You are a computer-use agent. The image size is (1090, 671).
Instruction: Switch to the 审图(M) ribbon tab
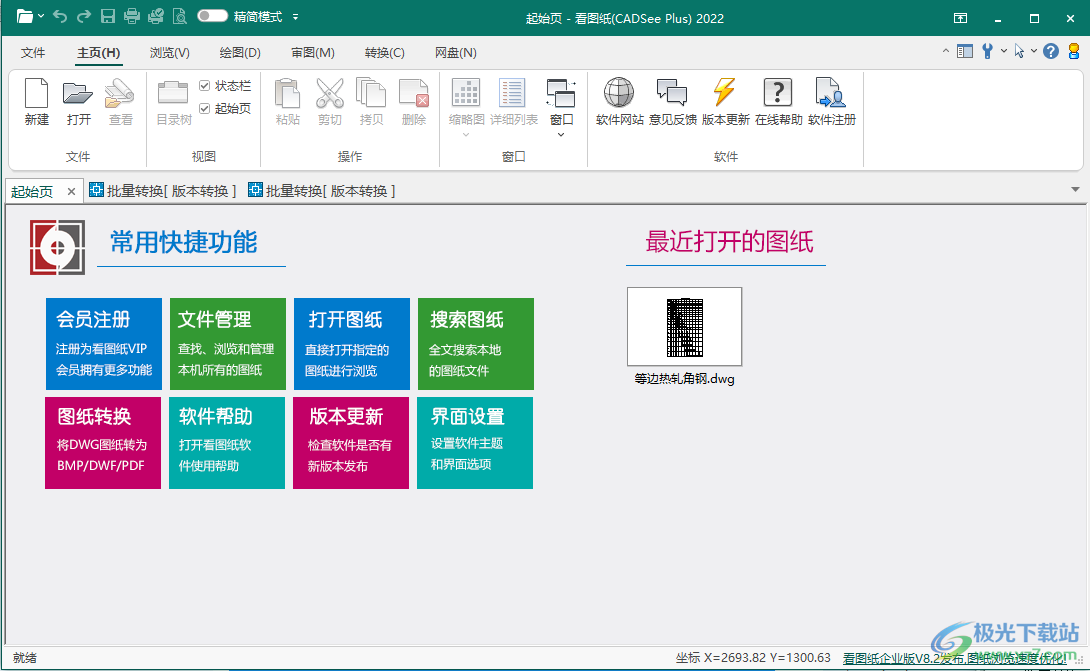(x=313, y=53)
